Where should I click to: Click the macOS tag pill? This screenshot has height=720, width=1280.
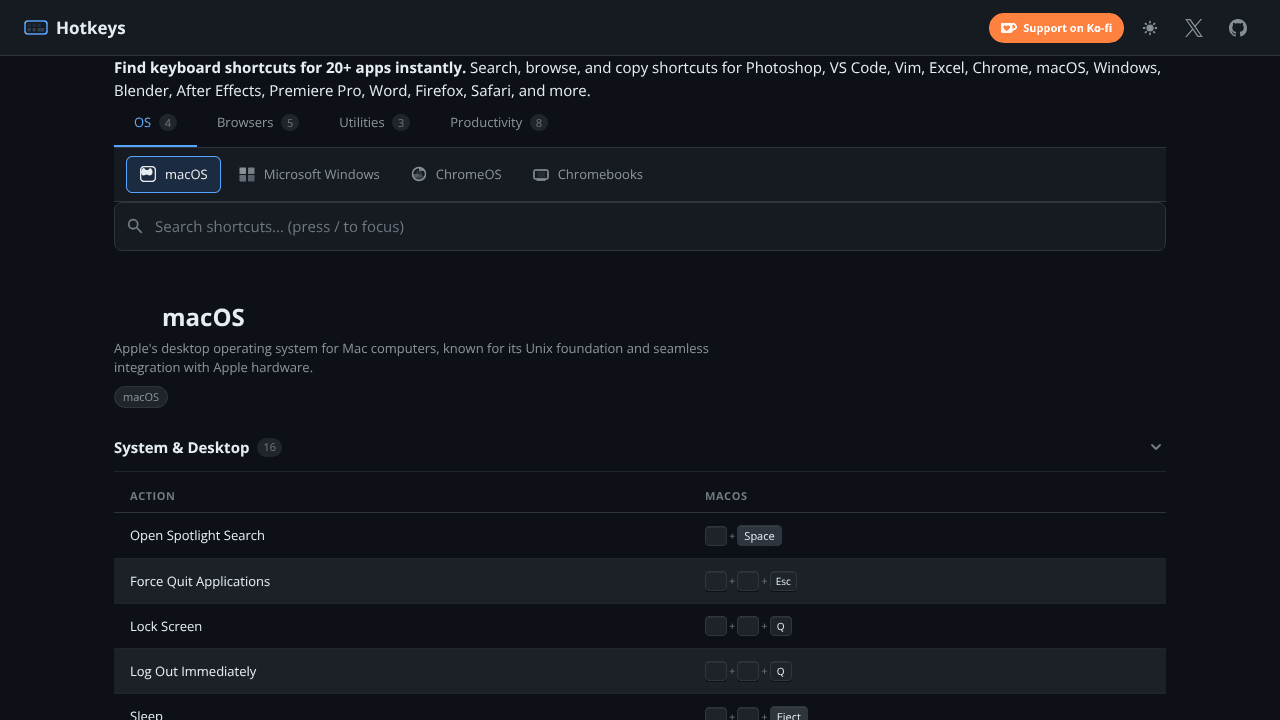(x=141, y=397)
